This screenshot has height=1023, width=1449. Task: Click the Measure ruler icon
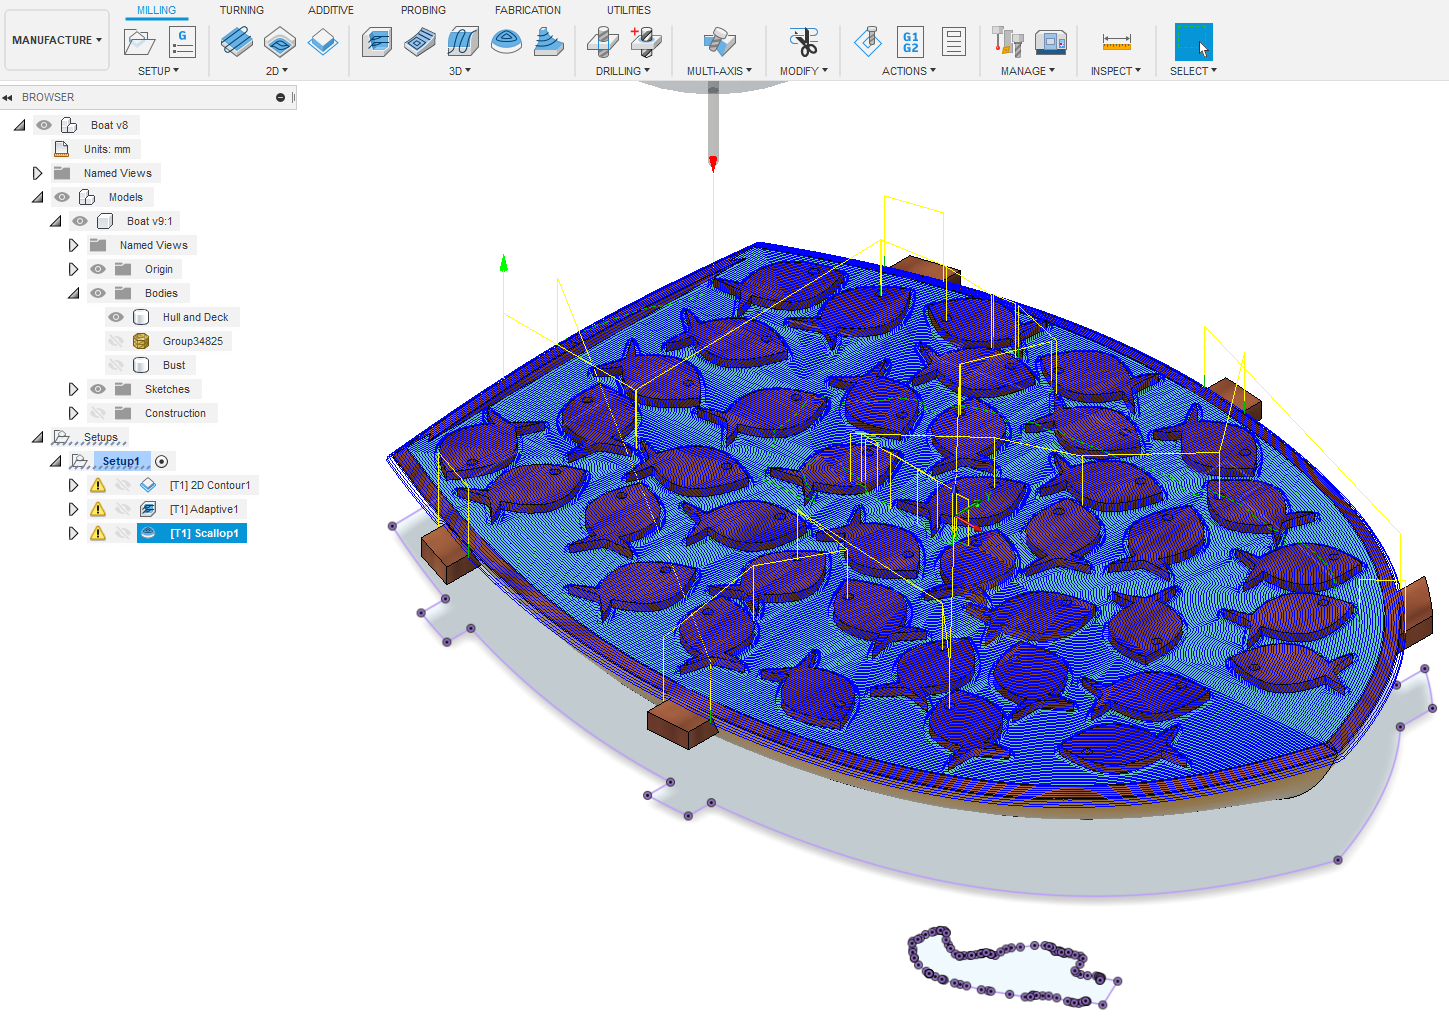[1116, 42]
